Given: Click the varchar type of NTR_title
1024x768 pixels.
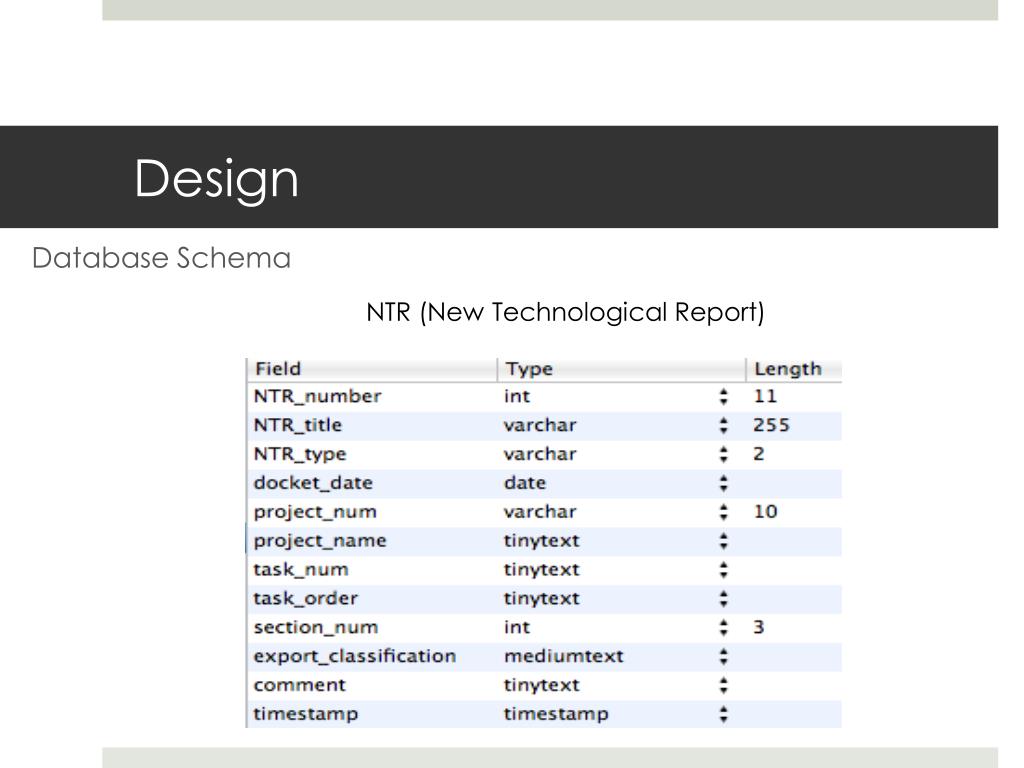Looking at the screenshot, I should (x=540, y=425).
